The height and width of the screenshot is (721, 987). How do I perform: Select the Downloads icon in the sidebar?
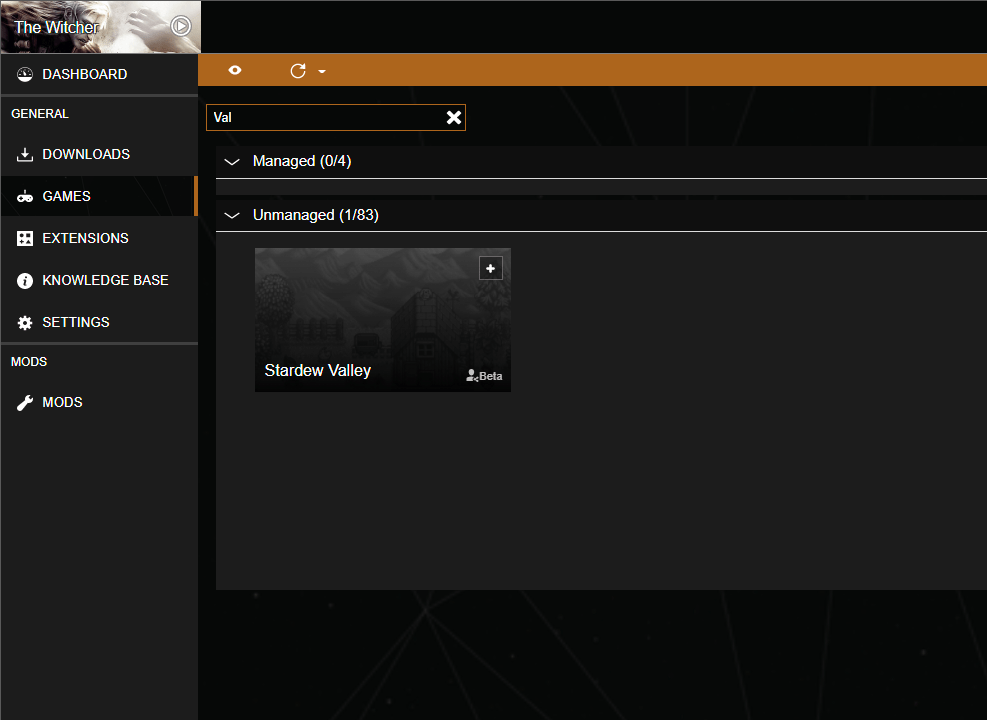[23, 154]
